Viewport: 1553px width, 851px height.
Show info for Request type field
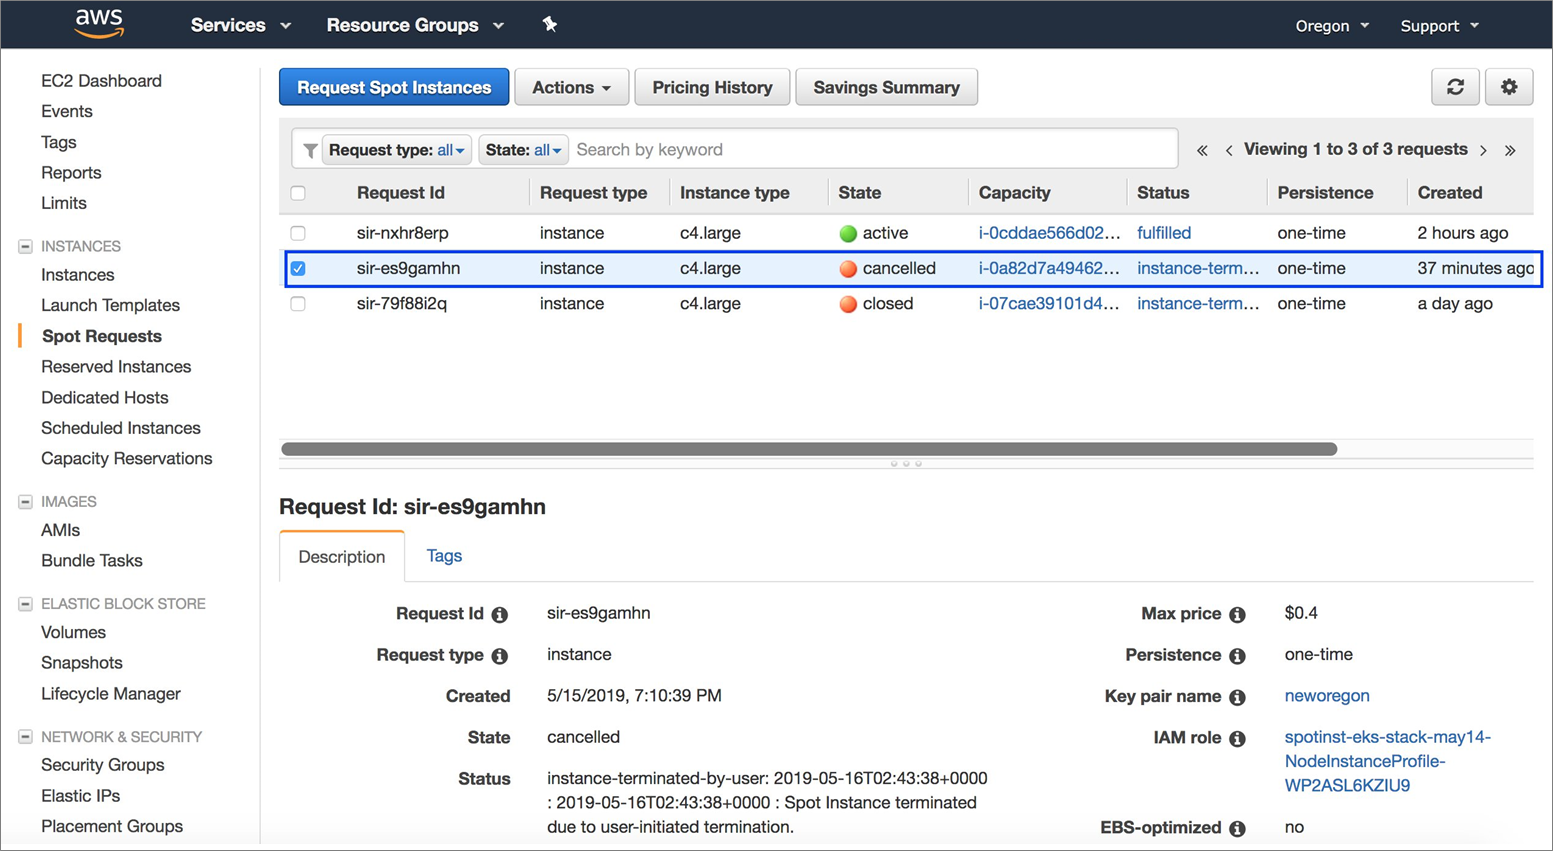[500, 656]
